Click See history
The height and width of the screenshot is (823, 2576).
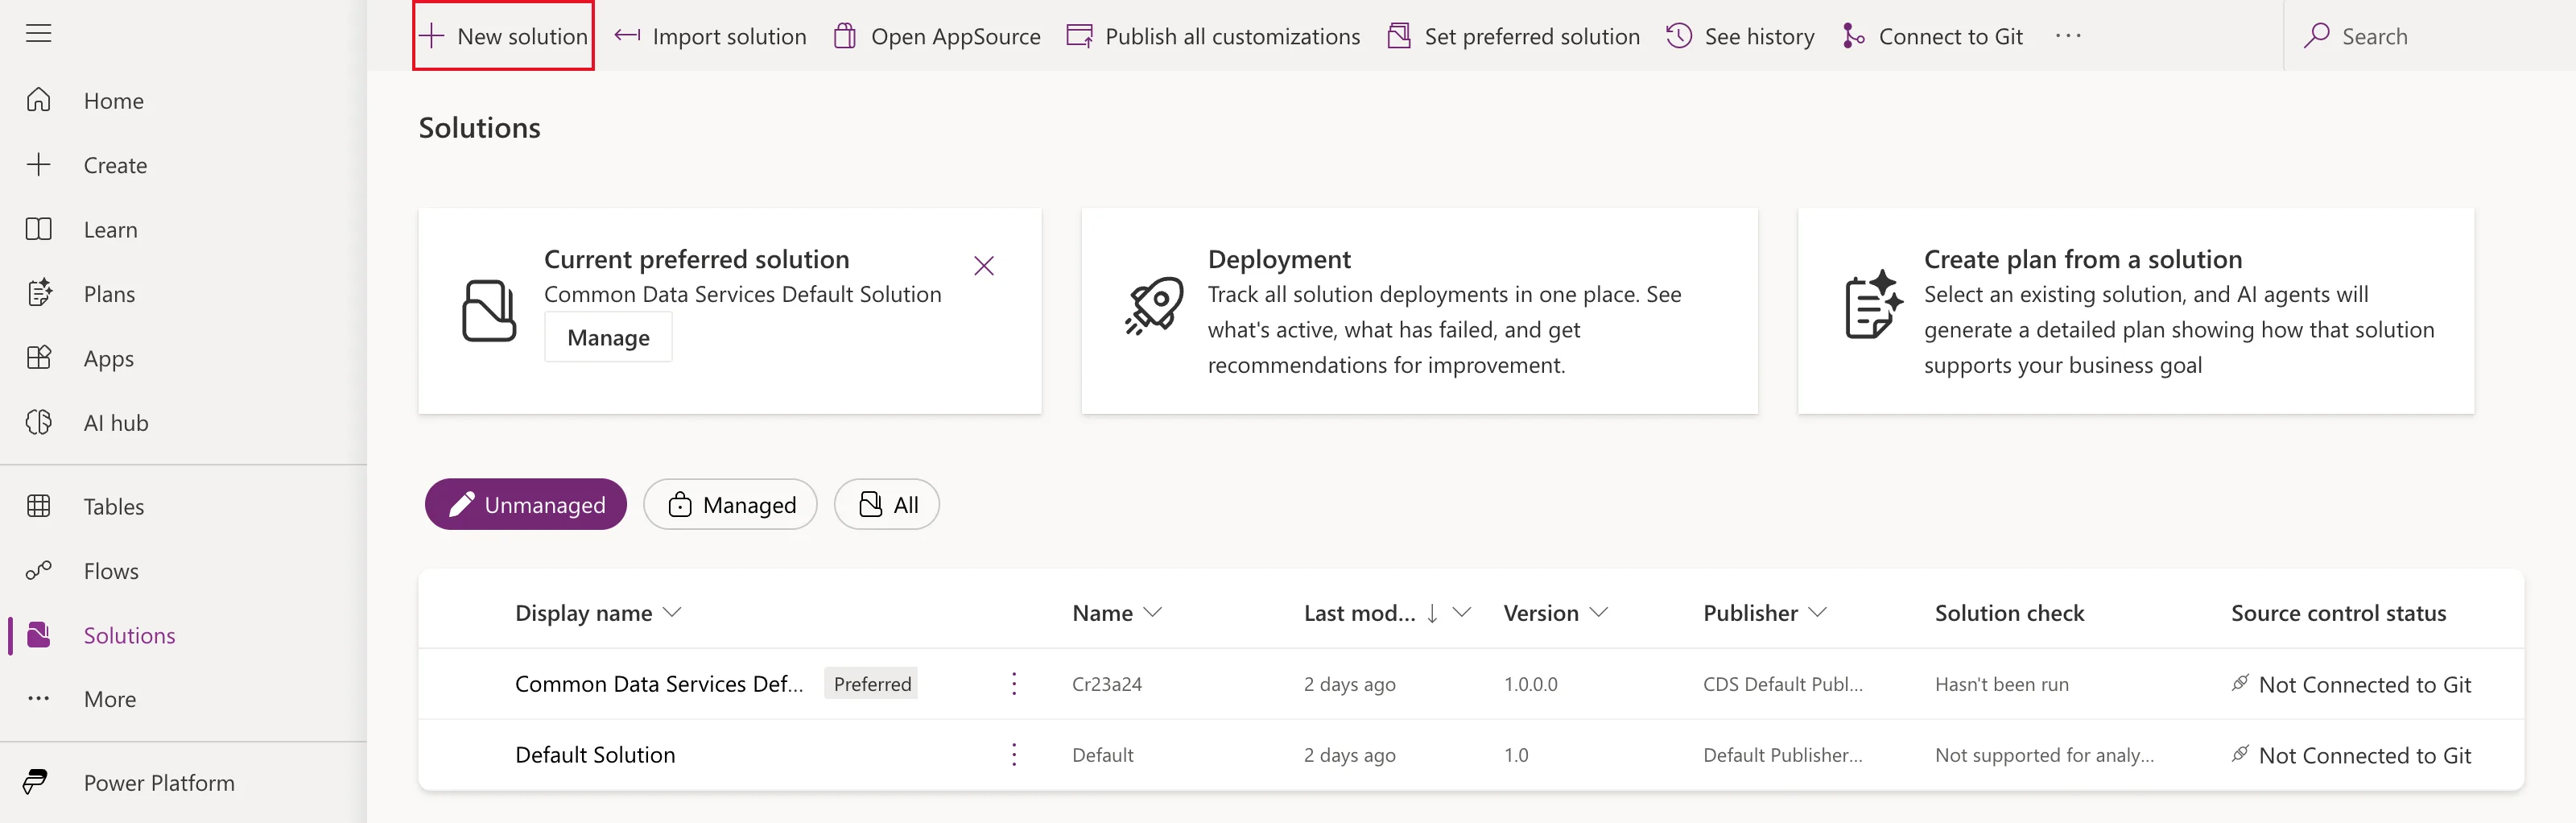(x=1740, y=36)
